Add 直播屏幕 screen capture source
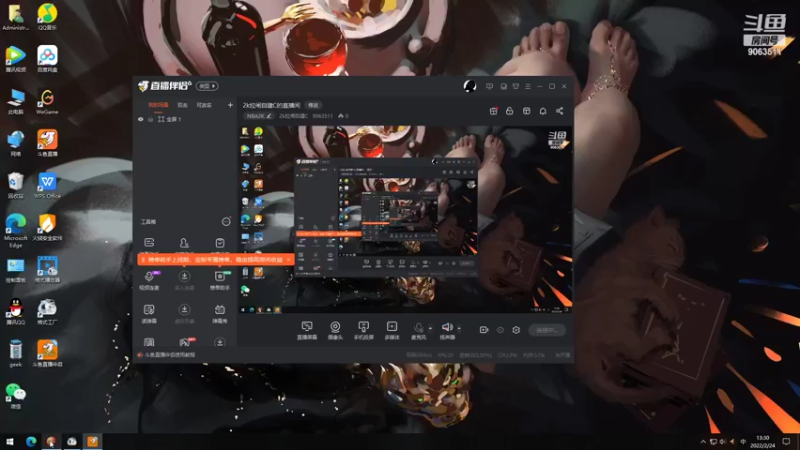This screenshot has width=800, height=450. tap(307, 330)
